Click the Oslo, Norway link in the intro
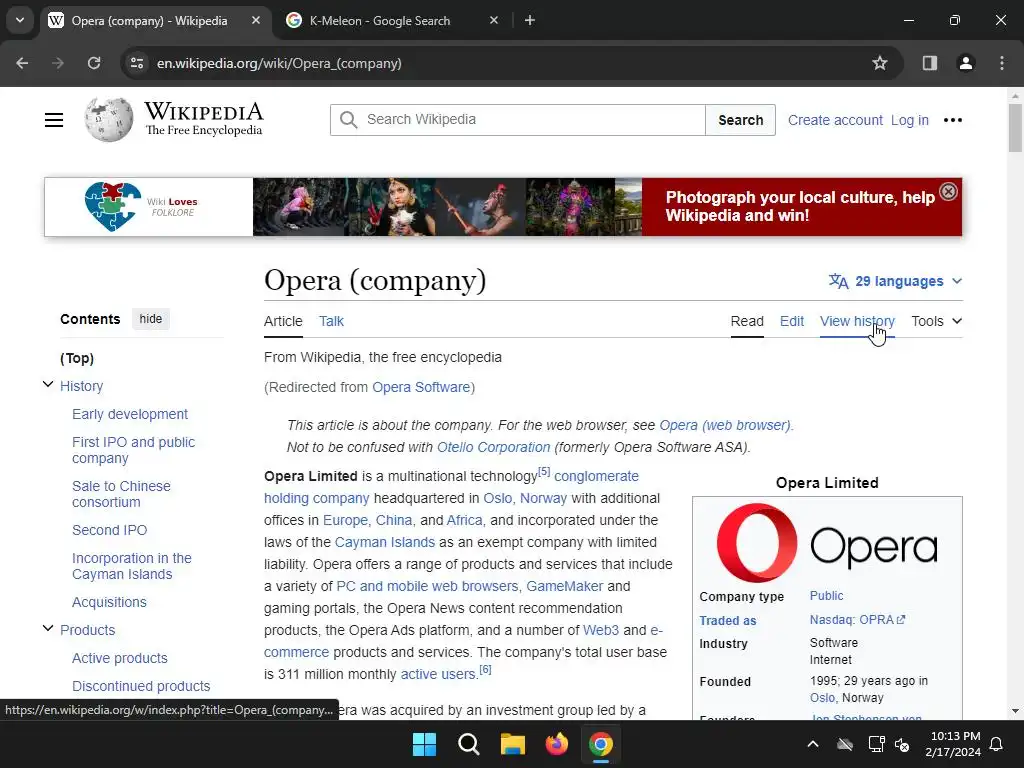The height and width of the screenshot is (768, 1024). (x=525, y=498)
